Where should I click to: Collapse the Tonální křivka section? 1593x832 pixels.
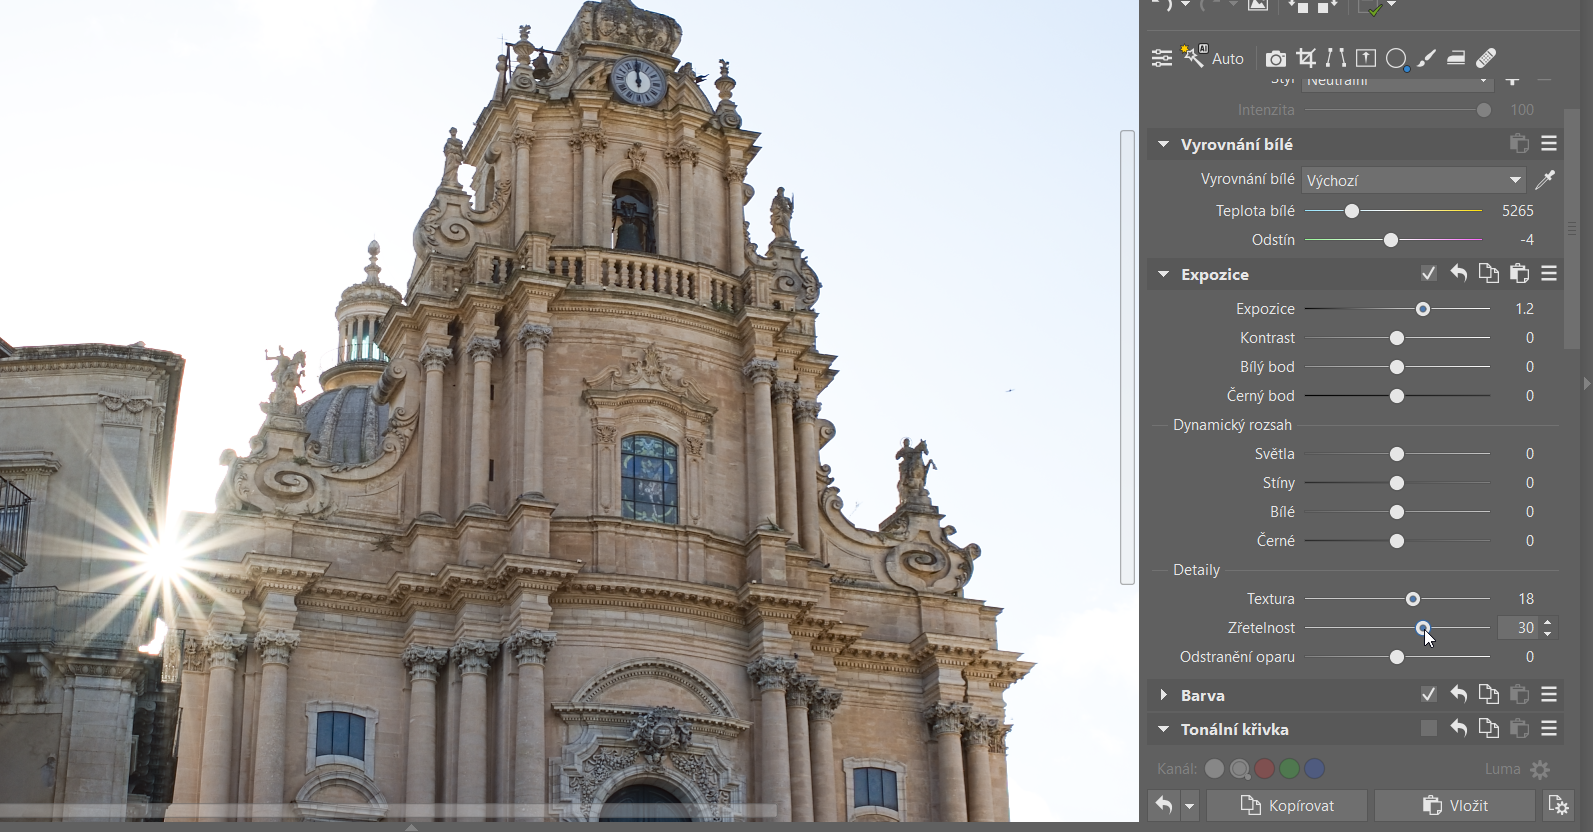pyautogui.click(x=1163, y=729)
